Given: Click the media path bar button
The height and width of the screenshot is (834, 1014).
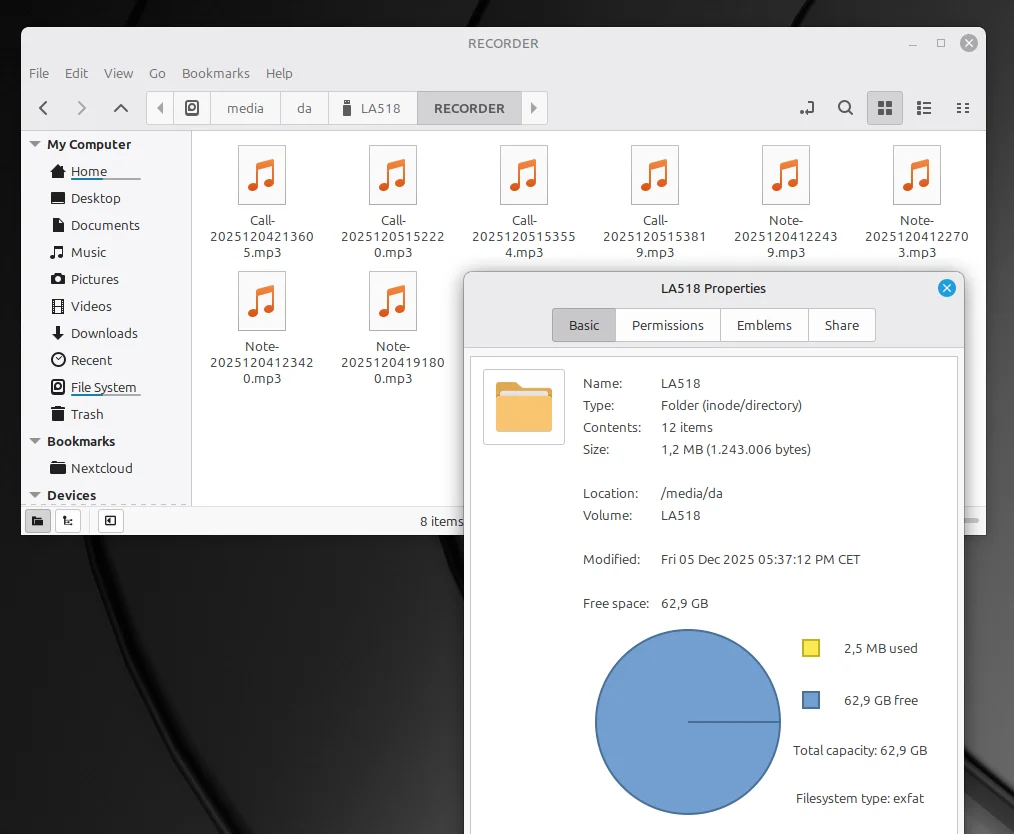Looking at the screenshot, I should (x=245, y=108).
